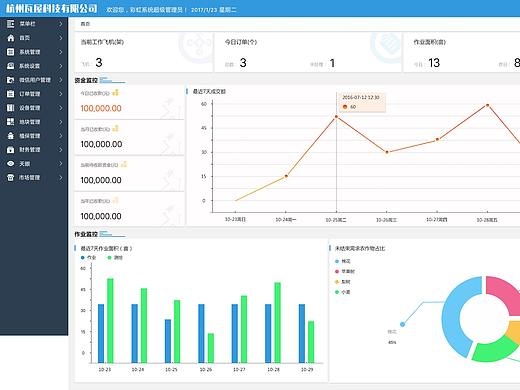Click the 菜单栏 menu-list icon in sidebar
Viewport: 520px width, 390px height.
tap(11, 24)
